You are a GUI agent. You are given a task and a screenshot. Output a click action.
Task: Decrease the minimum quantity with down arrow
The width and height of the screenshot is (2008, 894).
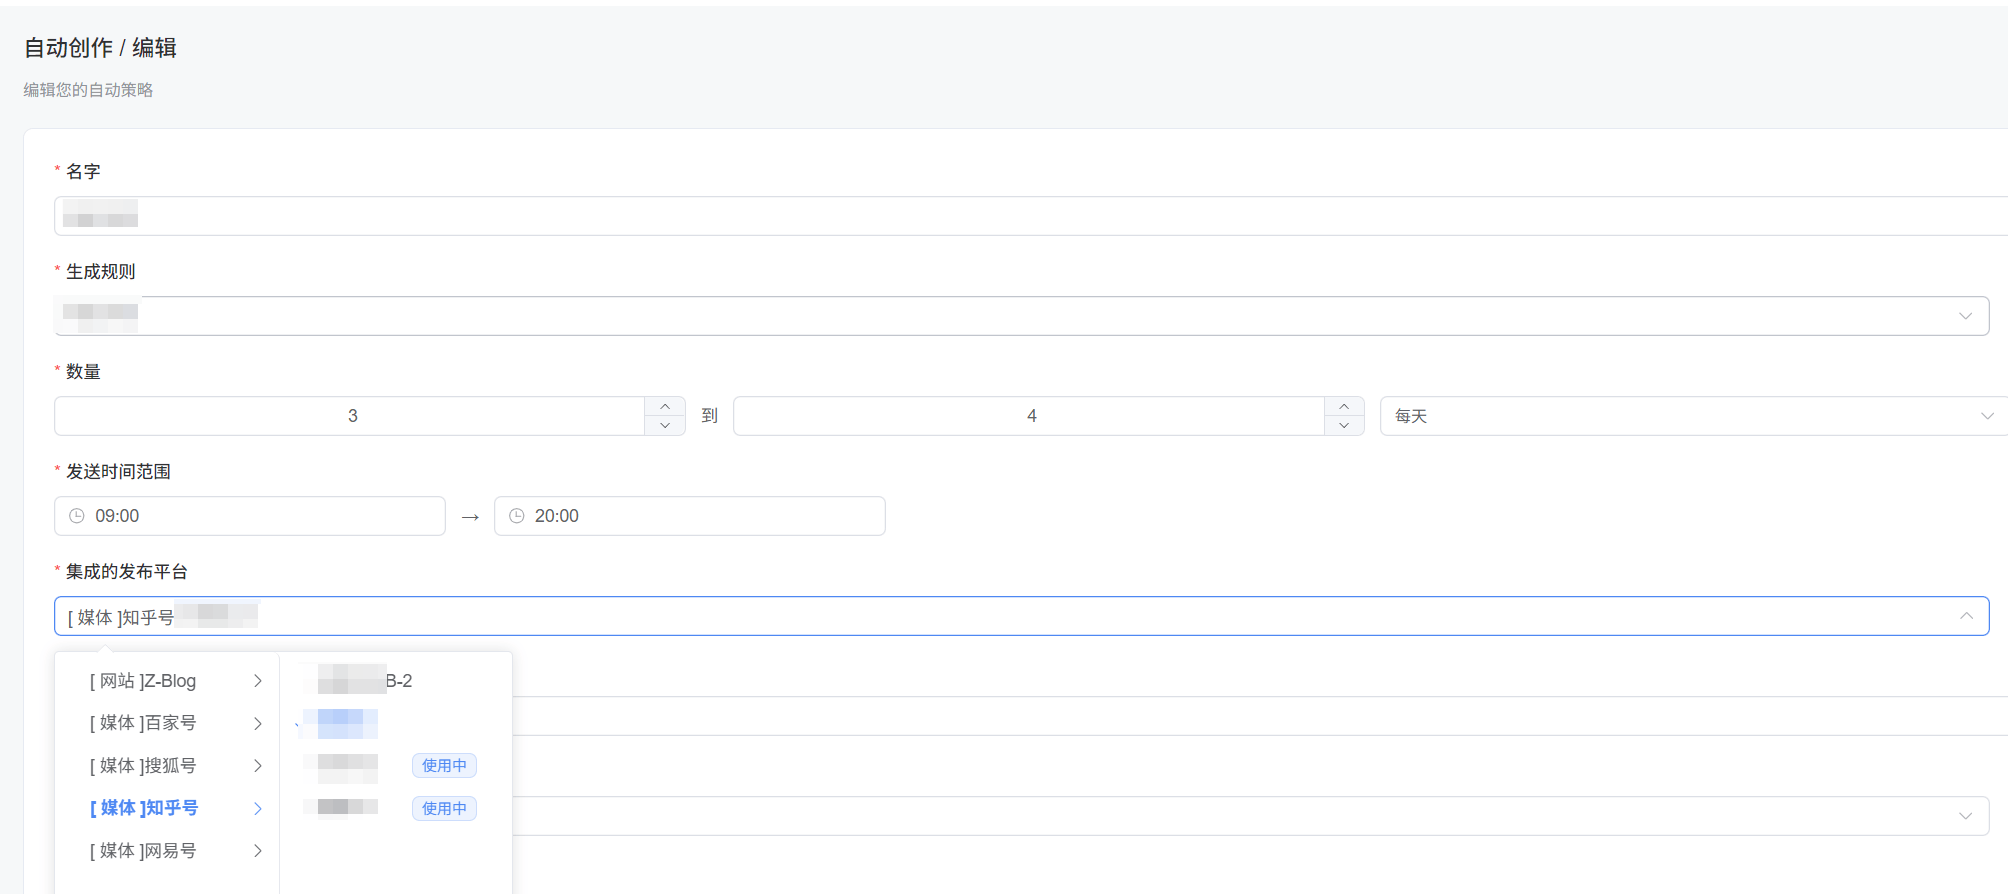[x=665, y=426]
